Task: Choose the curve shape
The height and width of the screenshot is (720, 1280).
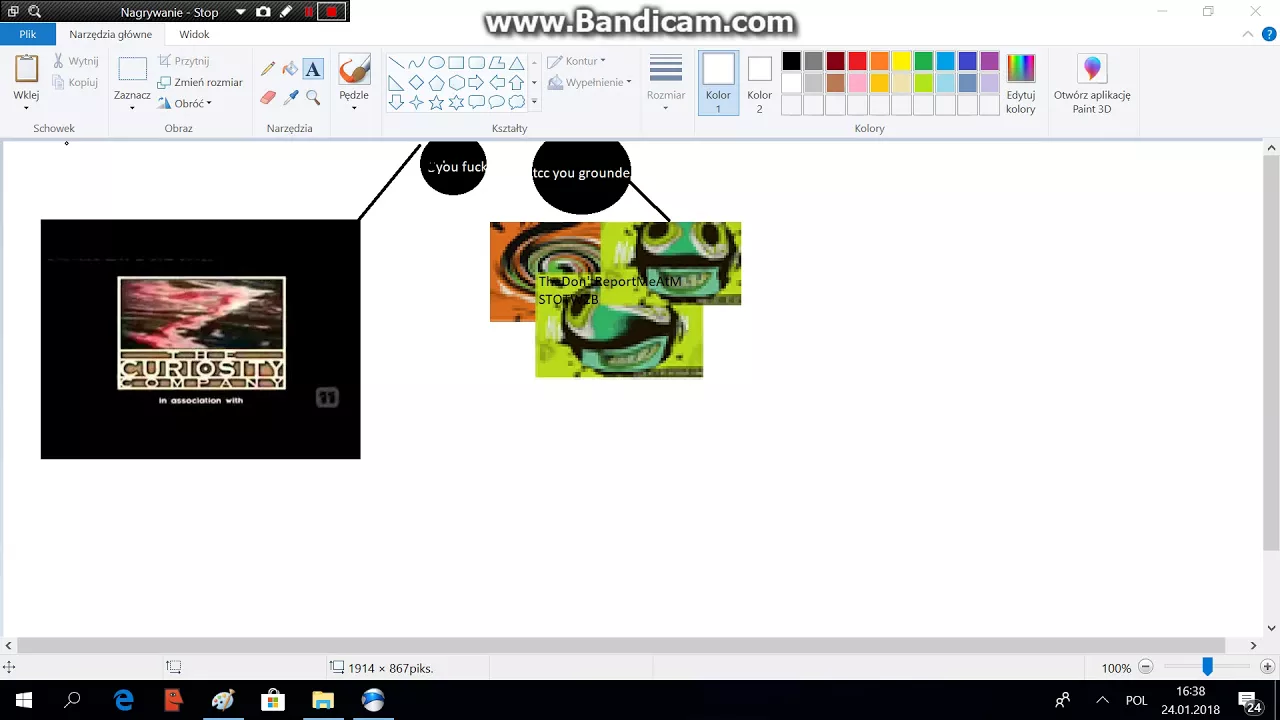Action: 416,62
